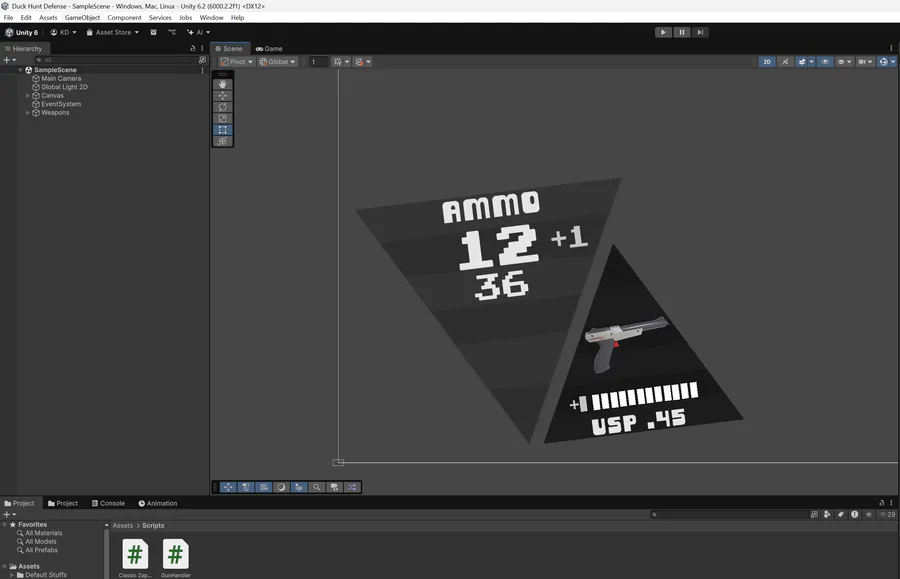
Task: Toggle hidden objects scene visibility eye
Action: [x=825, y=62]
